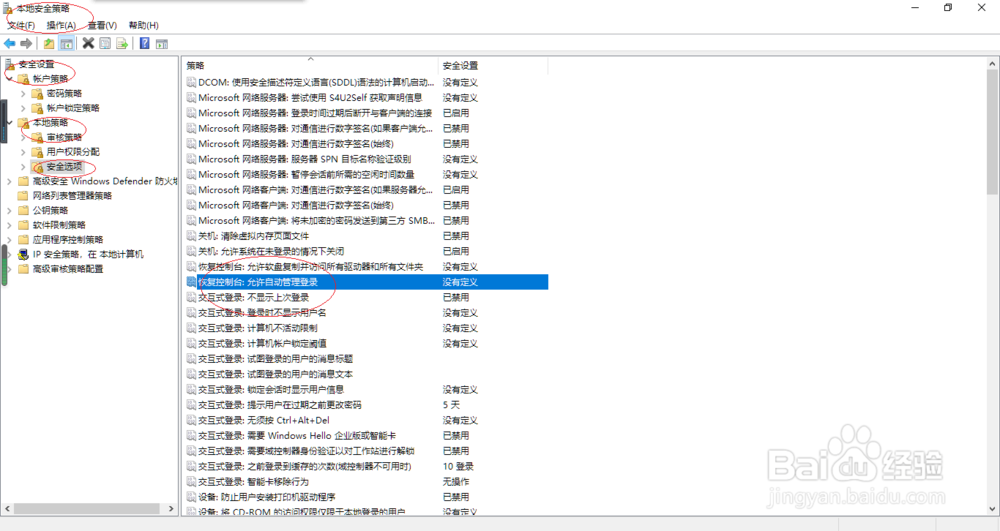Expand the 应用程序控制策略 tree node
The height and width of the screenshot is (531, 1000).
(x=10, y=240)
